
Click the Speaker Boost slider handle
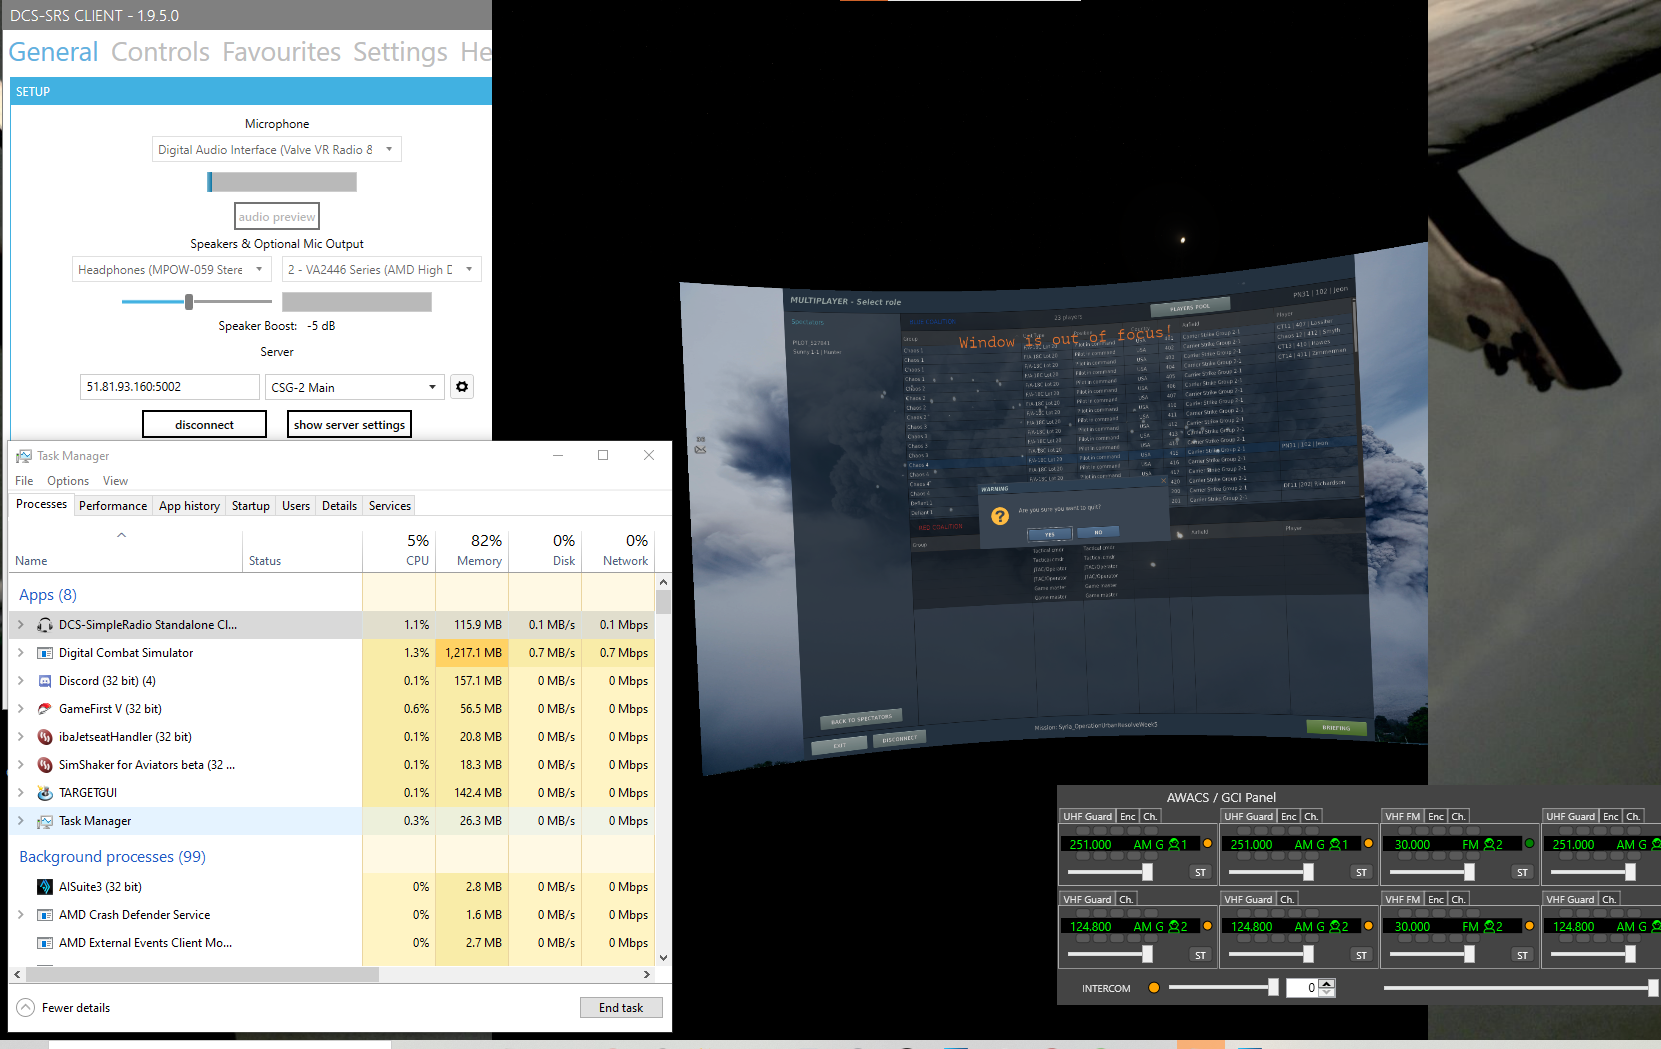coord(189,302)
